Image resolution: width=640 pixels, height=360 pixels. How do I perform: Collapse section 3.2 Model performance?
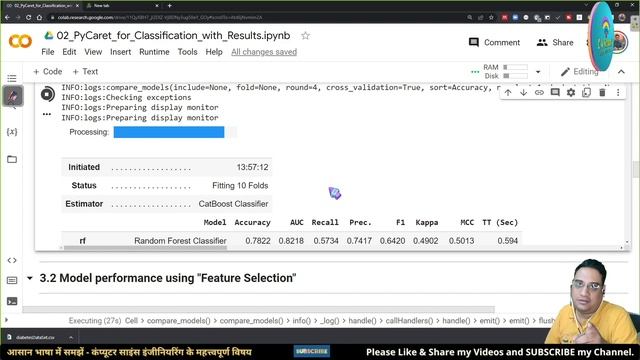coord(30,278)
